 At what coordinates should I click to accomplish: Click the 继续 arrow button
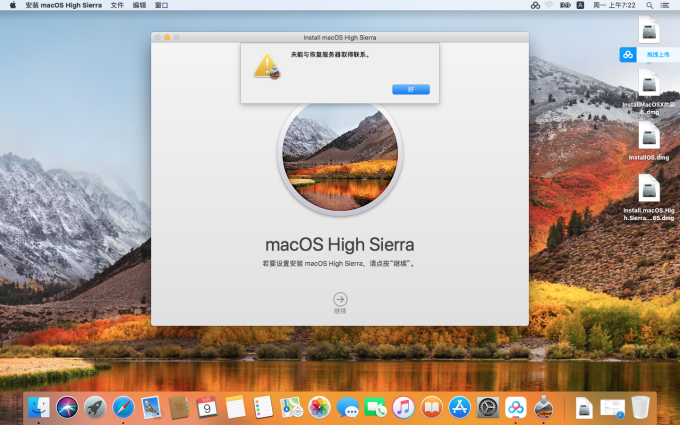(340, 299)
